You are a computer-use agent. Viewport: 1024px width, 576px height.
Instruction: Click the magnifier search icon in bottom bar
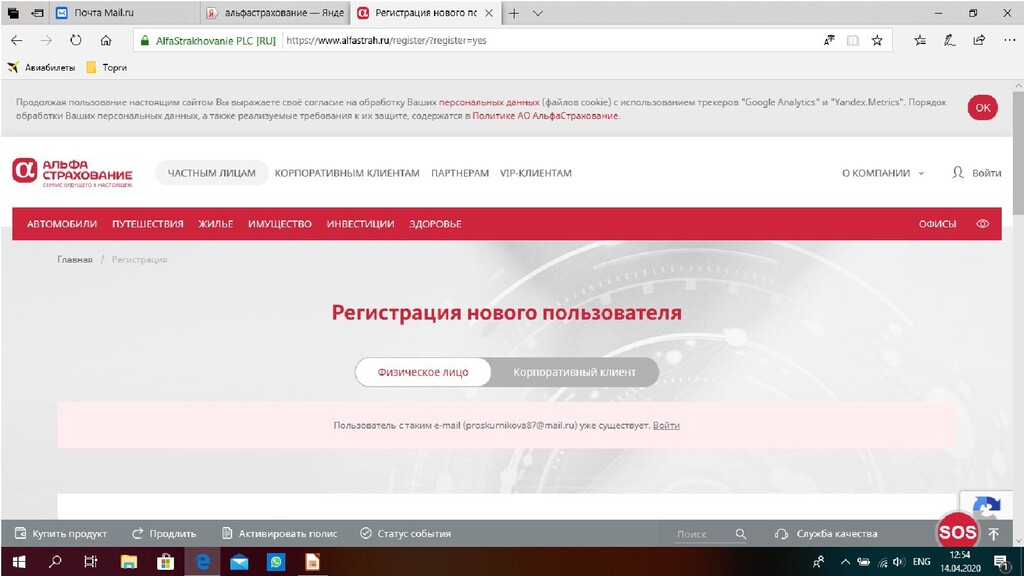[x=741, y=534]
